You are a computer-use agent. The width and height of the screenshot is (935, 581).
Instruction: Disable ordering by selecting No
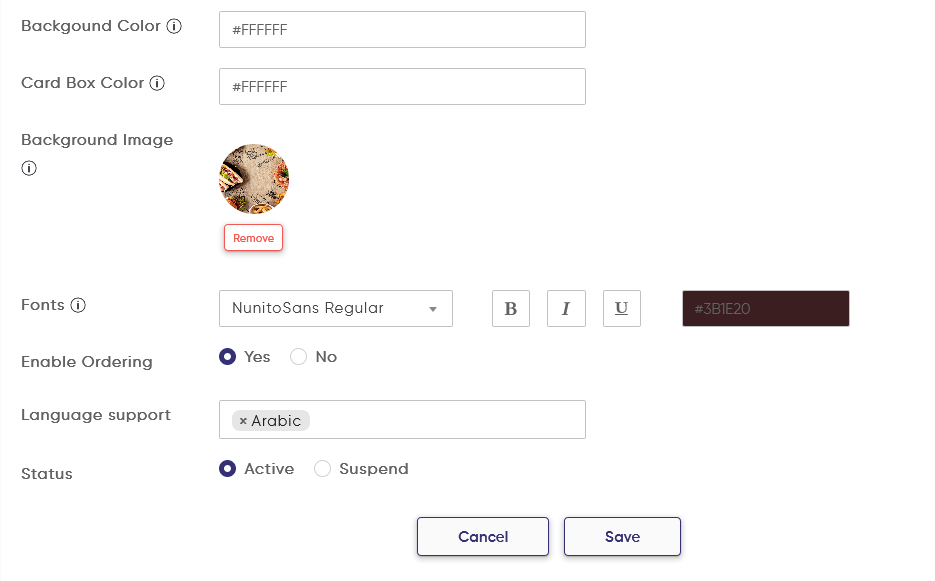pyautogui.click(x=299, y=356)
